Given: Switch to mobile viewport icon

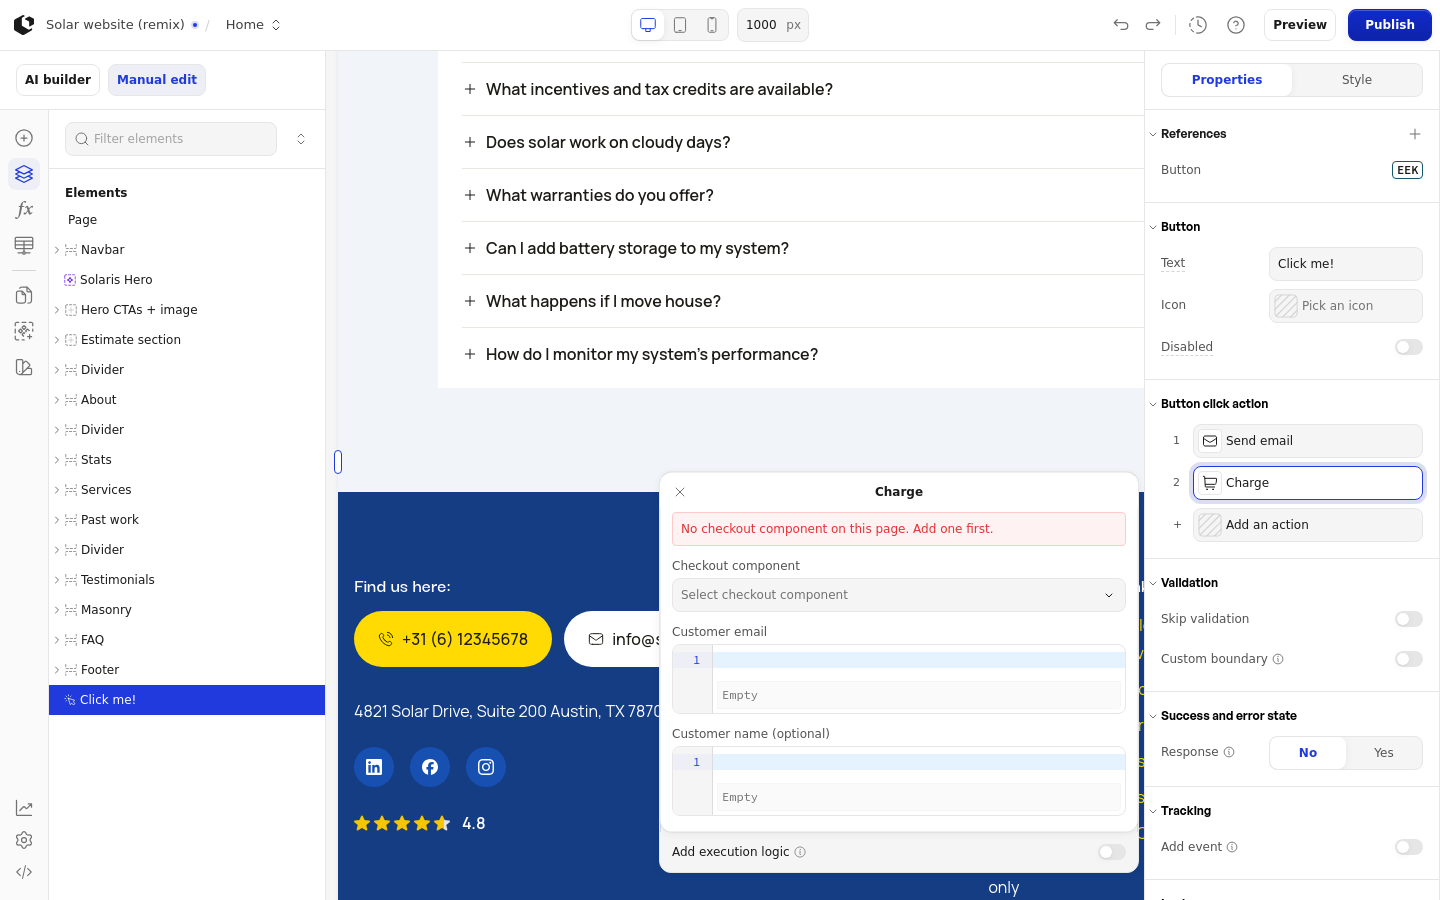Looking at the screenshot, I should pyautogui.click(x=712, y=25).
